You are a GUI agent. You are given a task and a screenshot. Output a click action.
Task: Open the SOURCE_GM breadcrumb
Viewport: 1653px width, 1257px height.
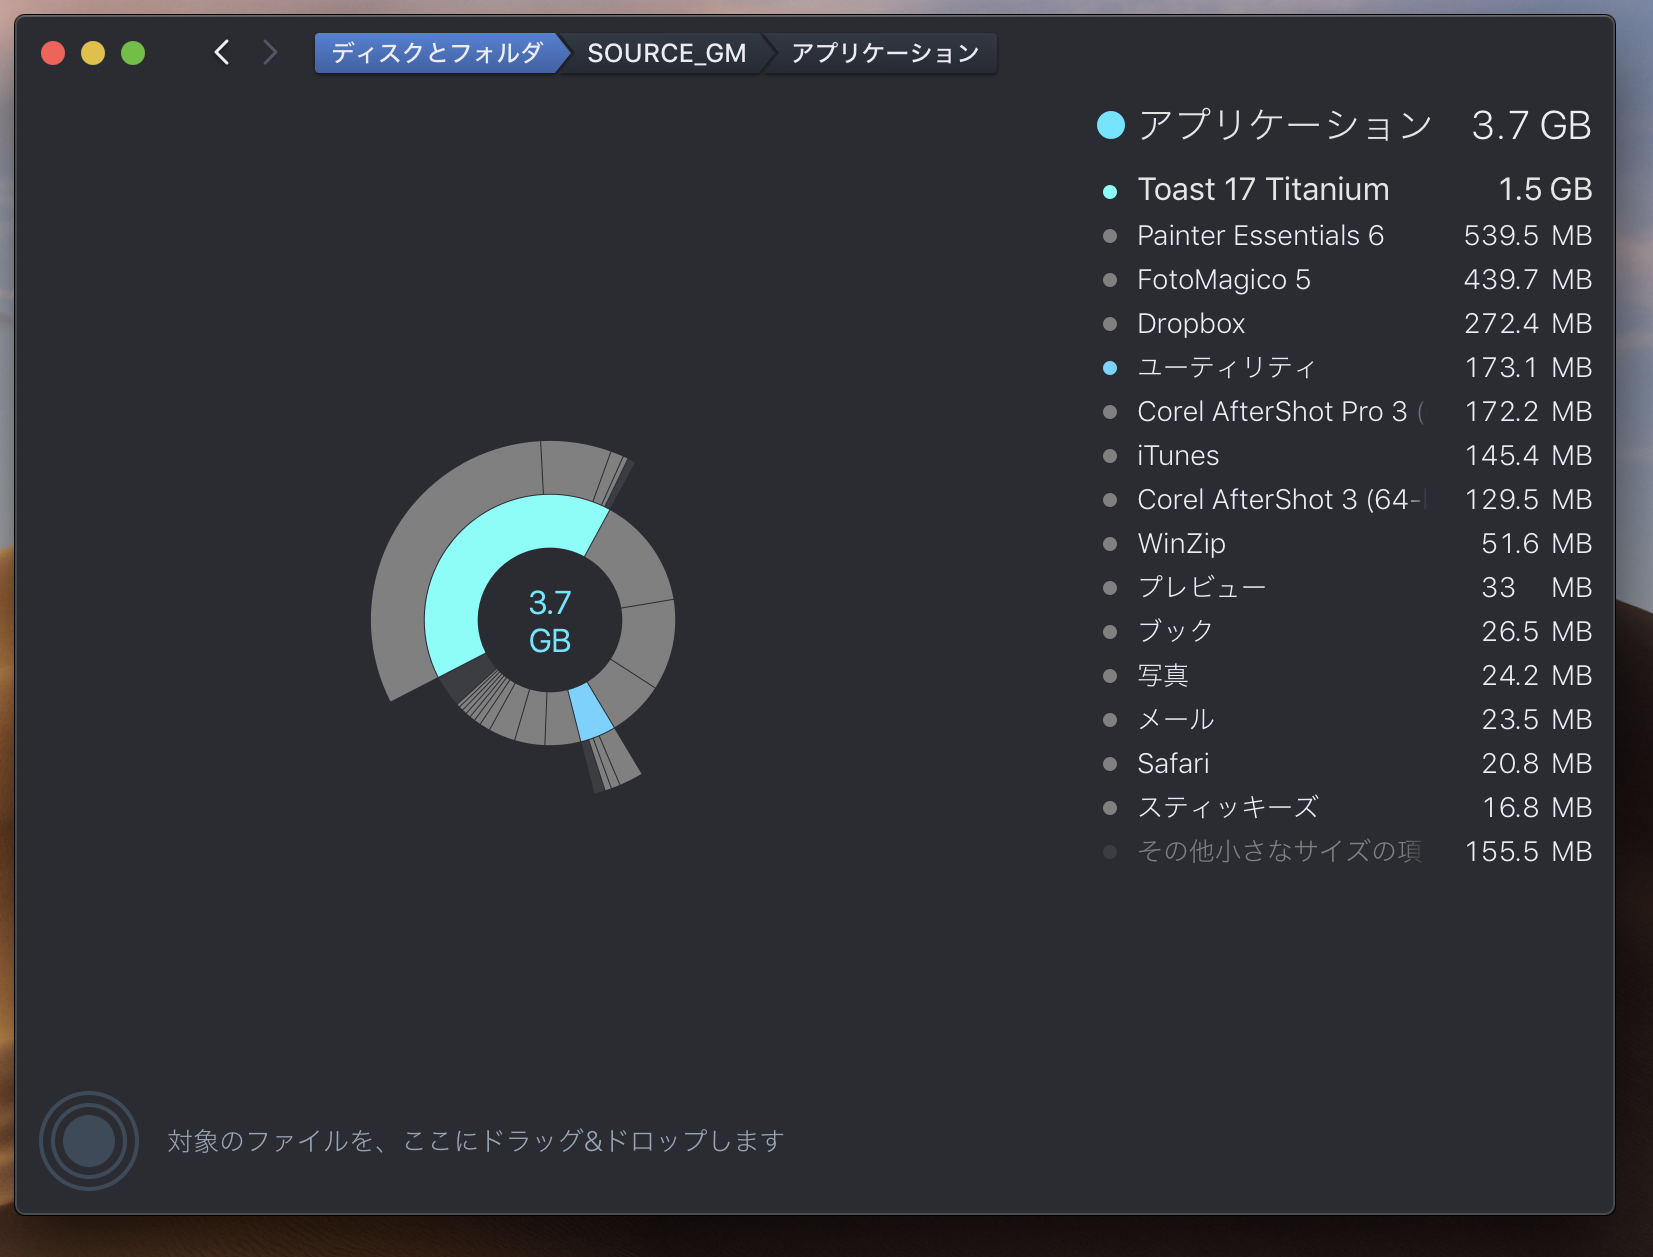click(x=666, y=53)
